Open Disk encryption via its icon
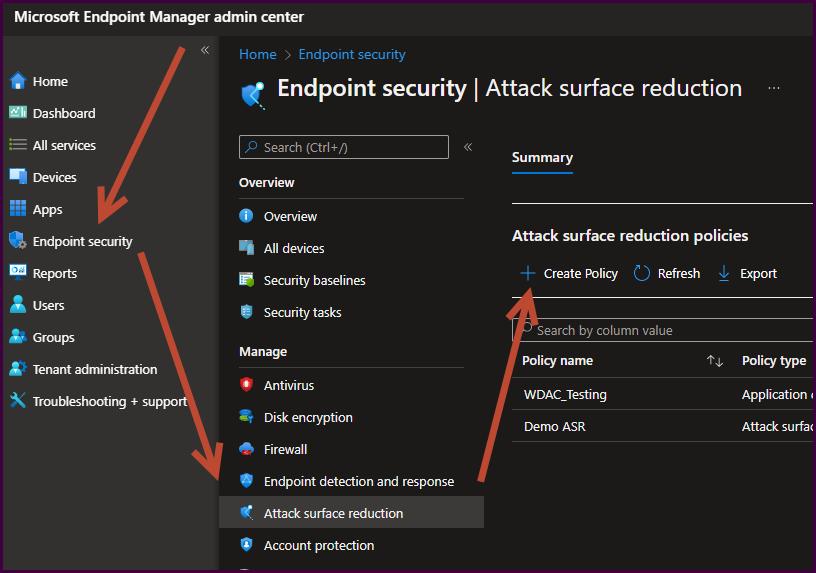The width and height of the screenshot is (816, 573). [x=246, y=417]
